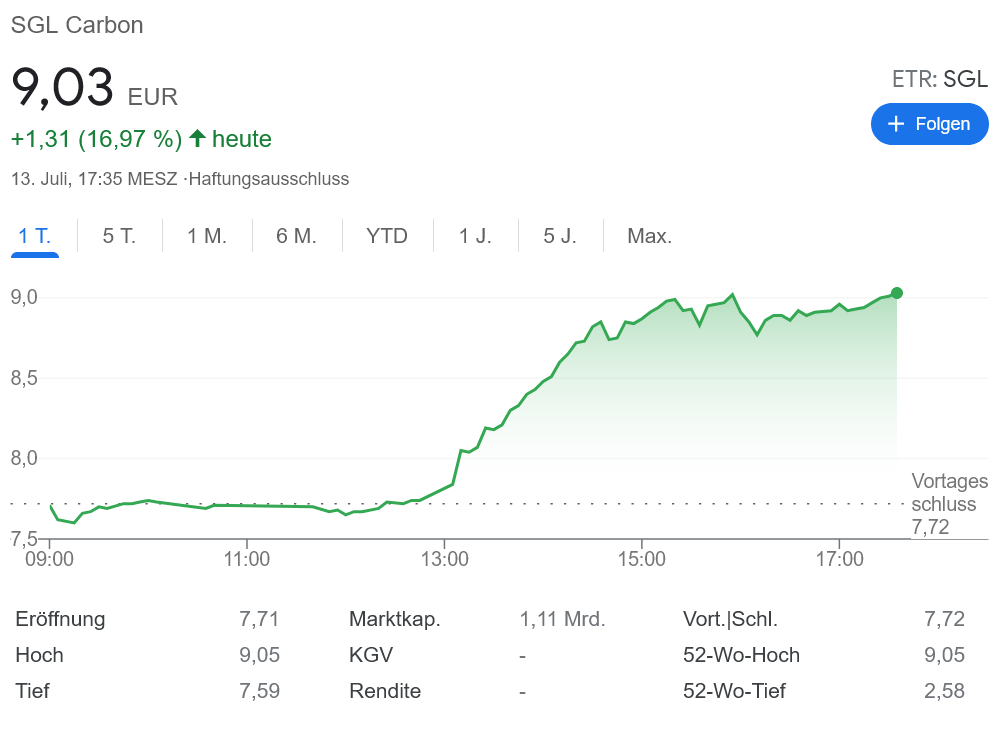Screen dimensions: 1003x732
Task: Click the 09:00 time axis label
Action: tap(49, 559)
